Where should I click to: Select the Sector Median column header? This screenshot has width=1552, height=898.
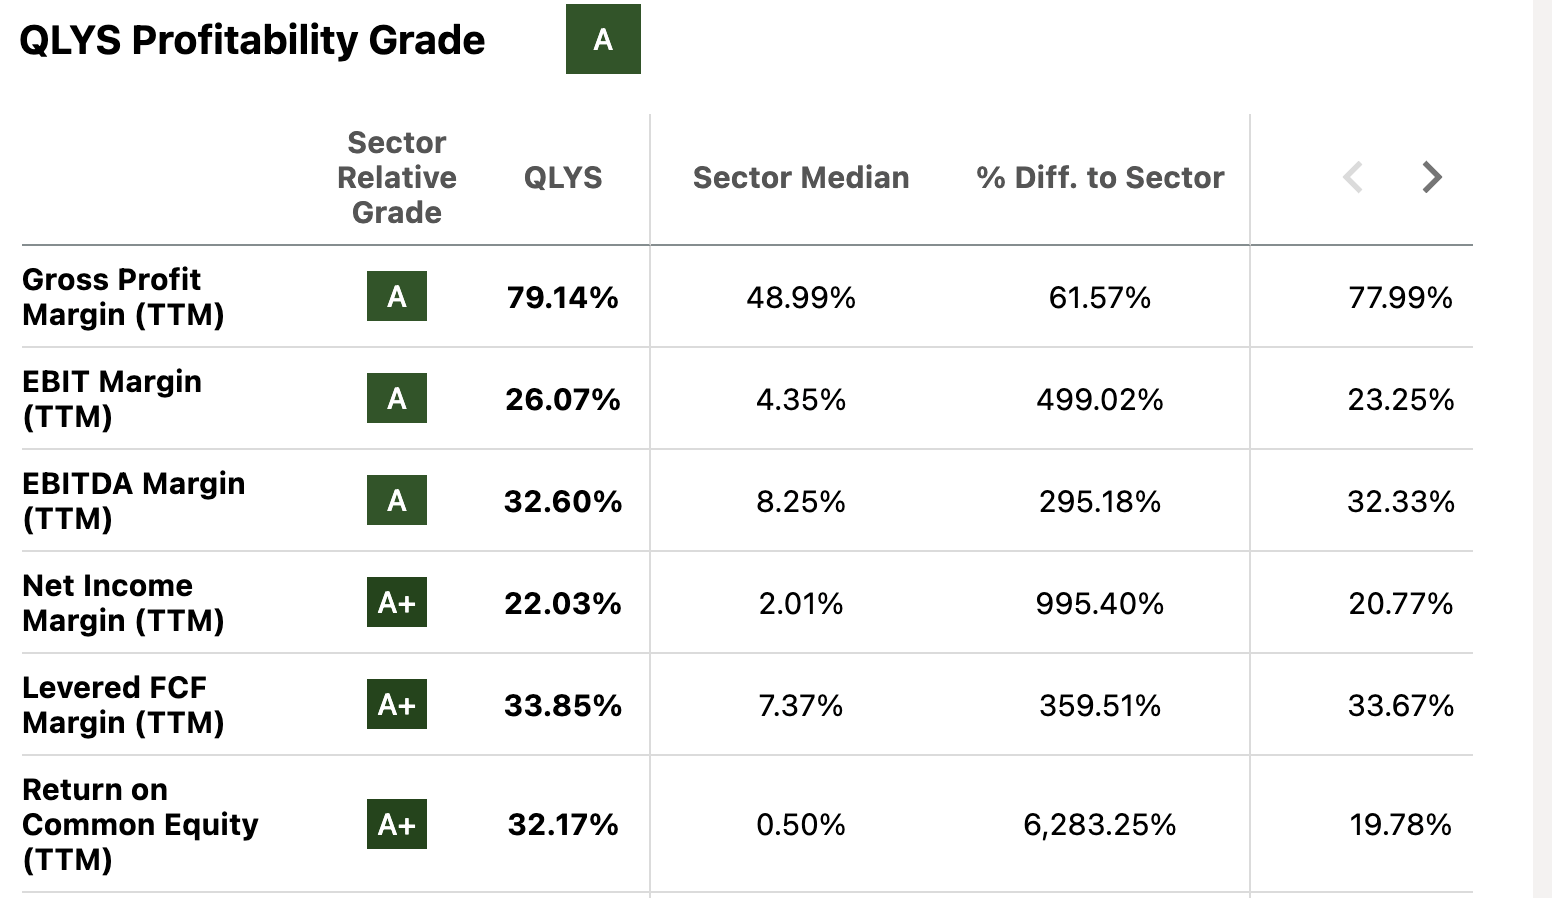click(x=800, y=177)
